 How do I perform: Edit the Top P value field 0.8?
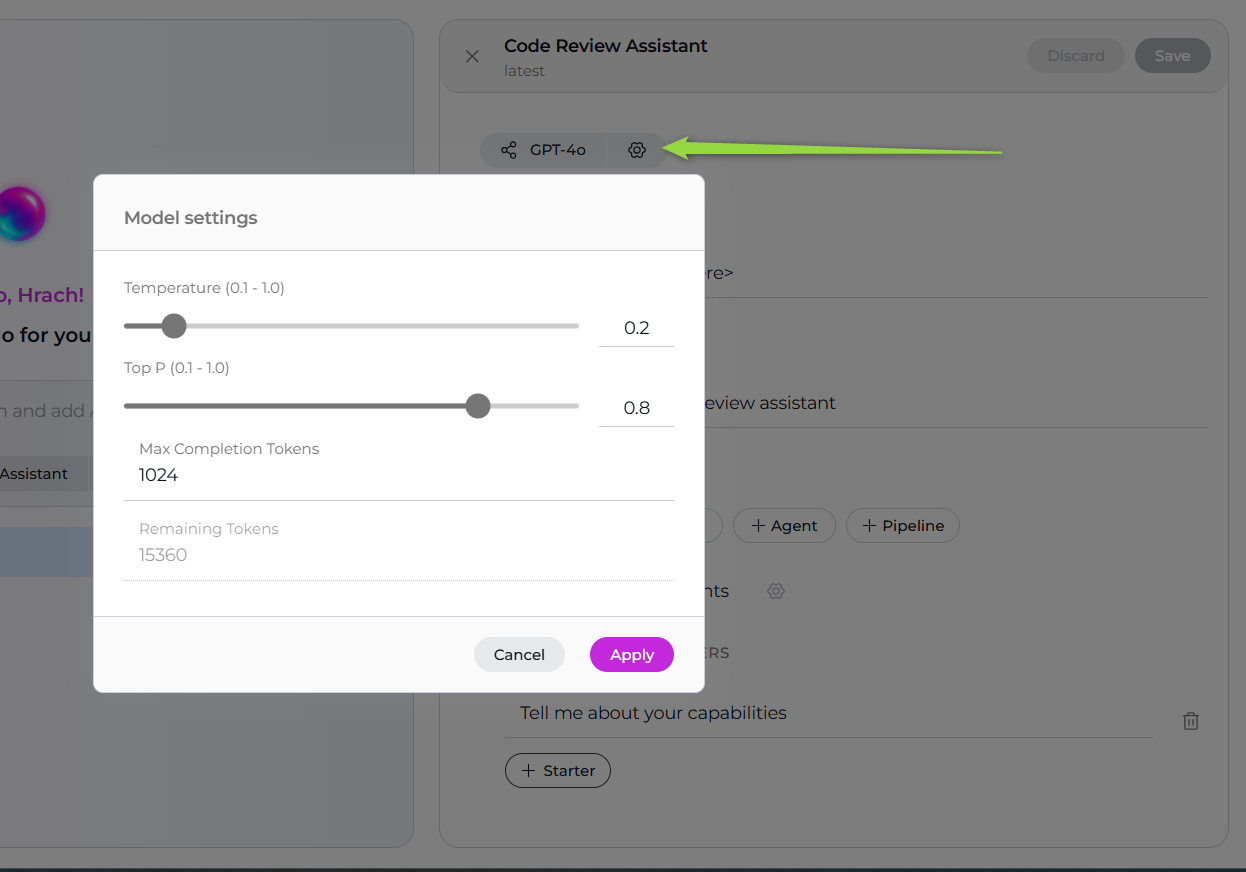(x=636, y=408)
